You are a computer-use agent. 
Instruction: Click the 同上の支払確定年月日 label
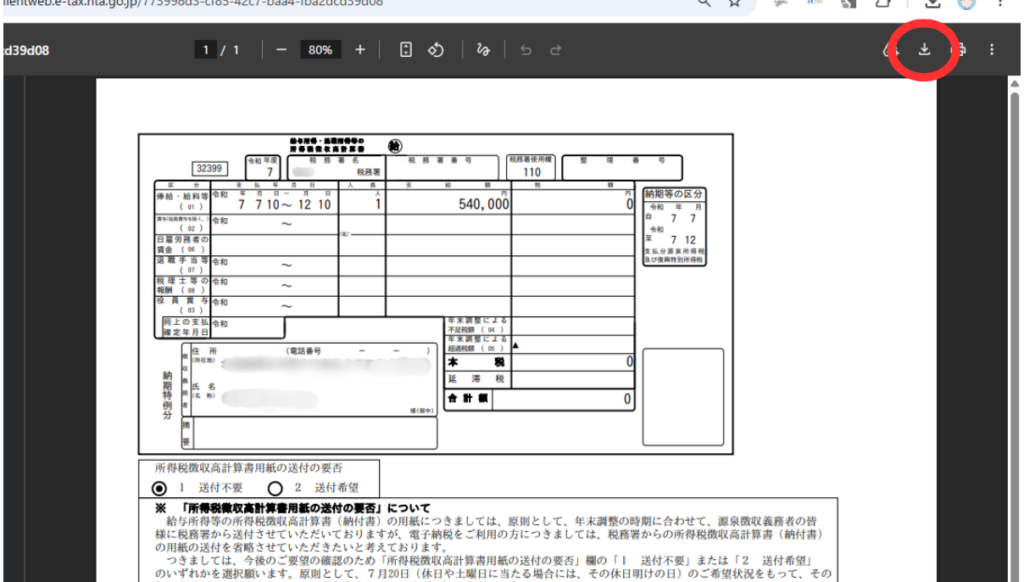[186, 327]
